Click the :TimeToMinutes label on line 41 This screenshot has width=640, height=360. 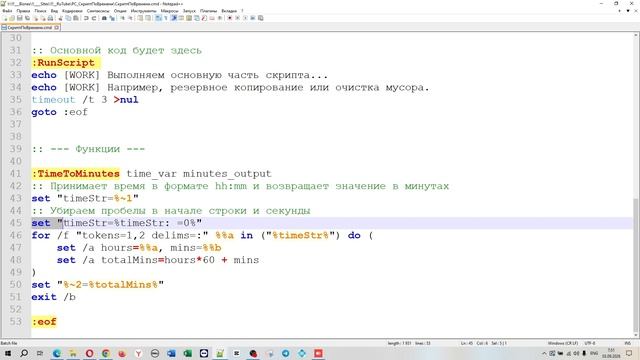(76, 173)
